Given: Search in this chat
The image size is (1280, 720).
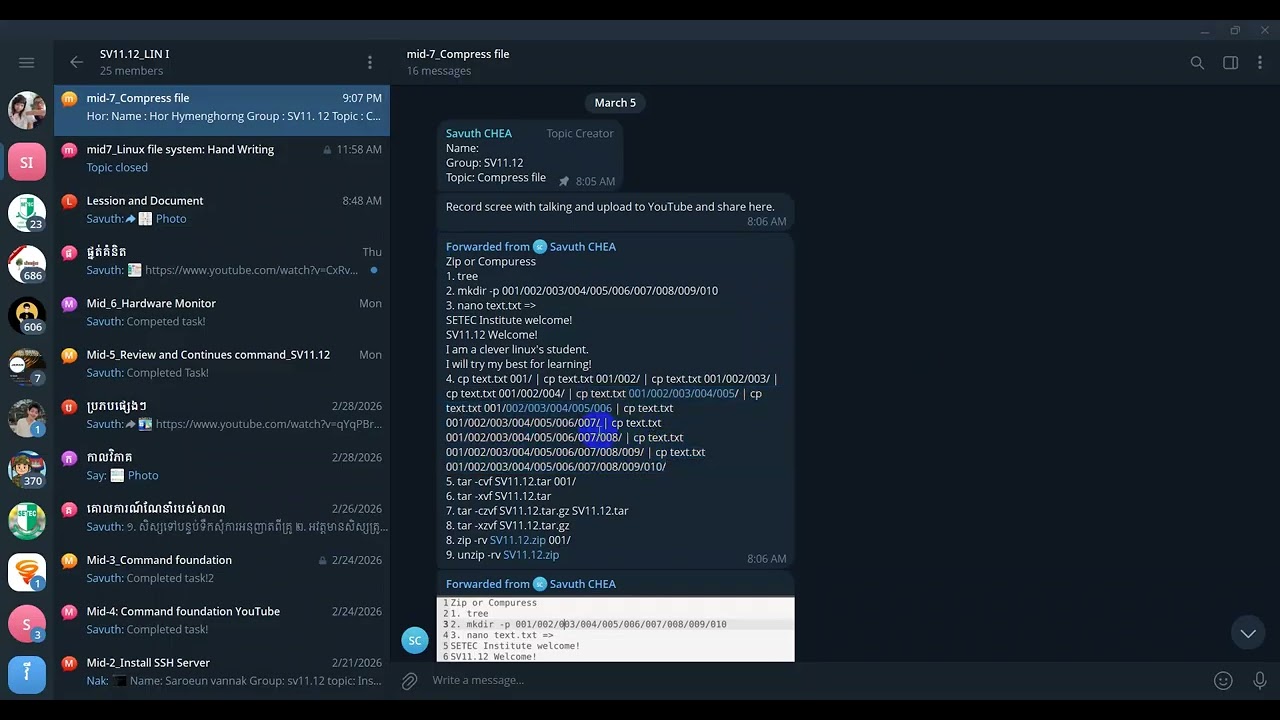Looking at the screenshot, I should click(x=1197, y=62).
